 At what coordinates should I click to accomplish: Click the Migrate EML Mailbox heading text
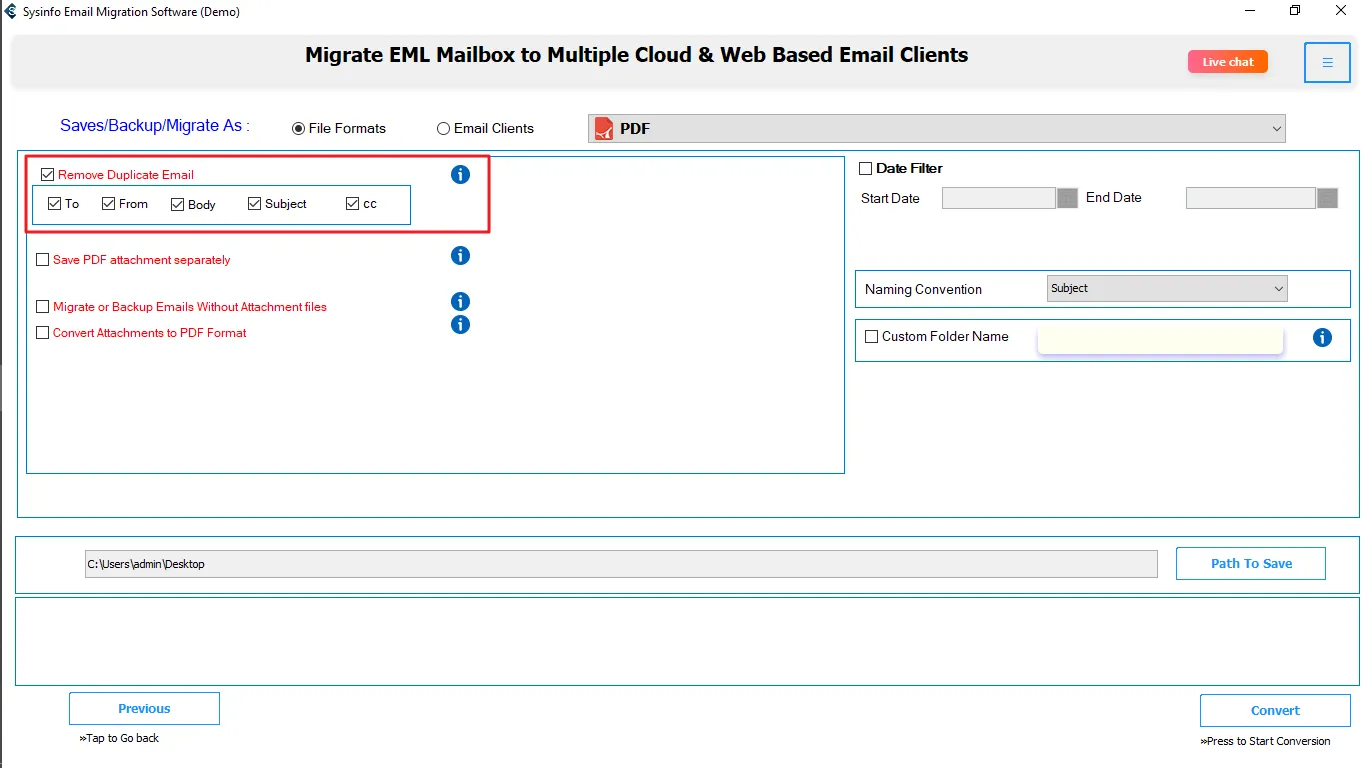click(x=637, y=55)
